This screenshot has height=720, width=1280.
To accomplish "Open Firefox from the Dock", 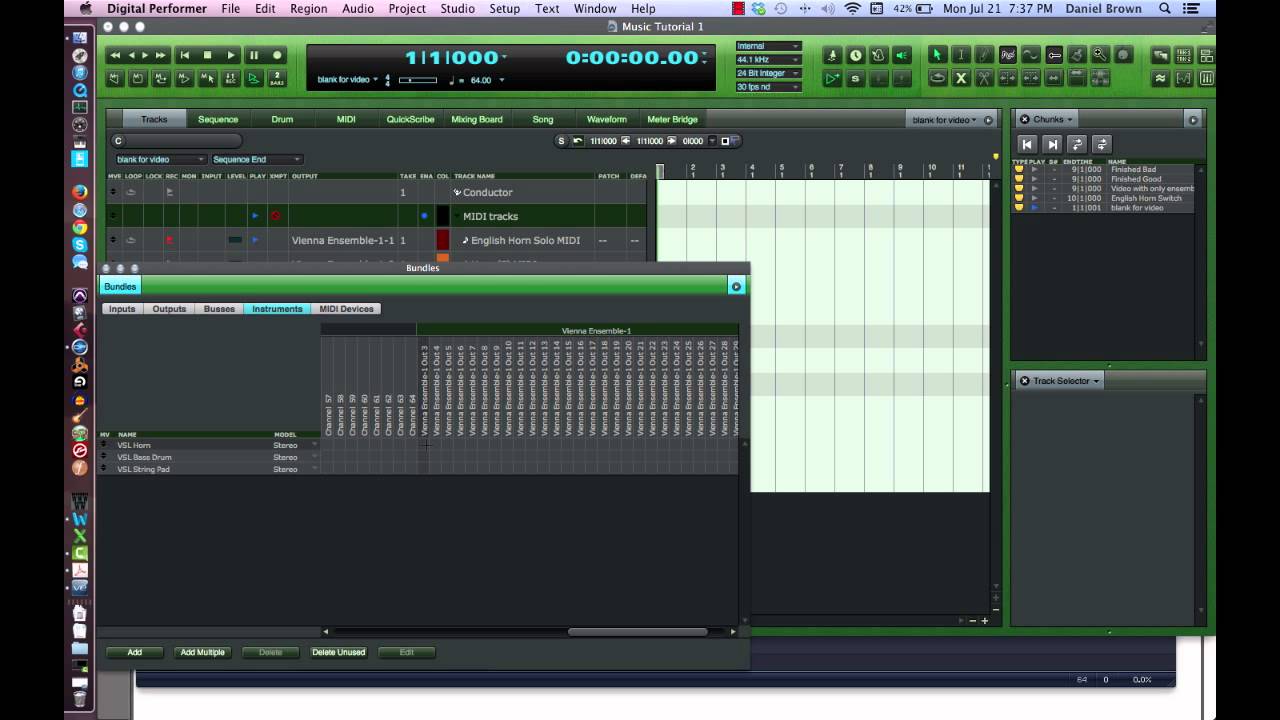I will 80,192.
